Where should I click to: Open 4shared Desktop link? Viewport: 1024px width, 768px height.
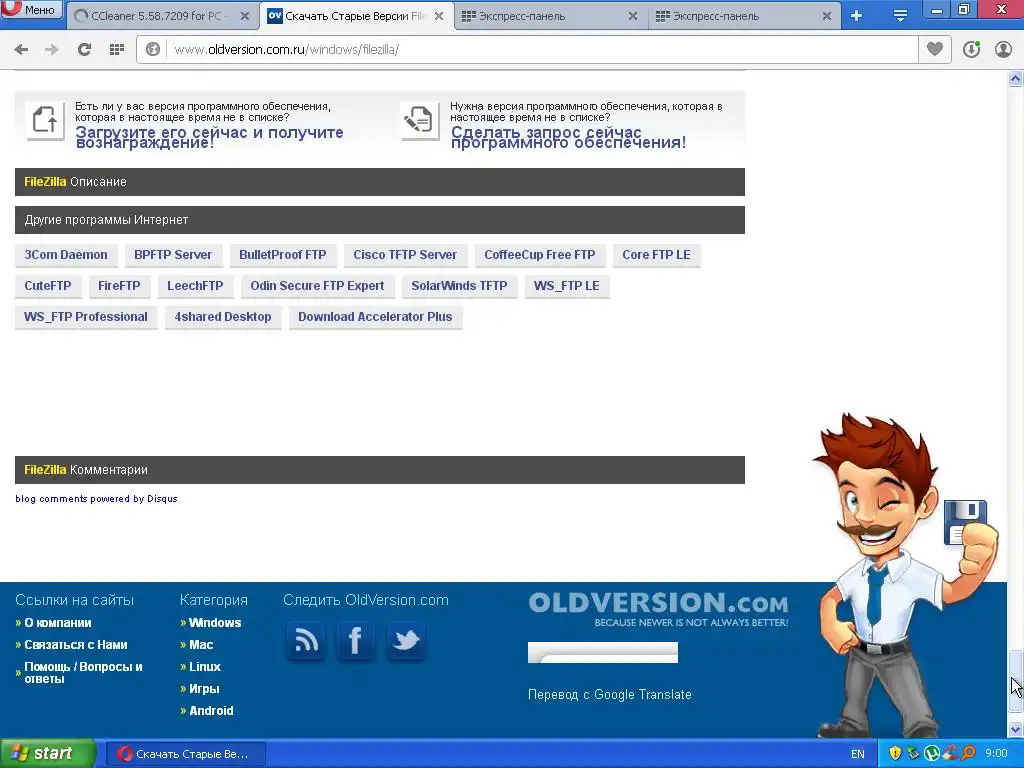pos(223,317)
